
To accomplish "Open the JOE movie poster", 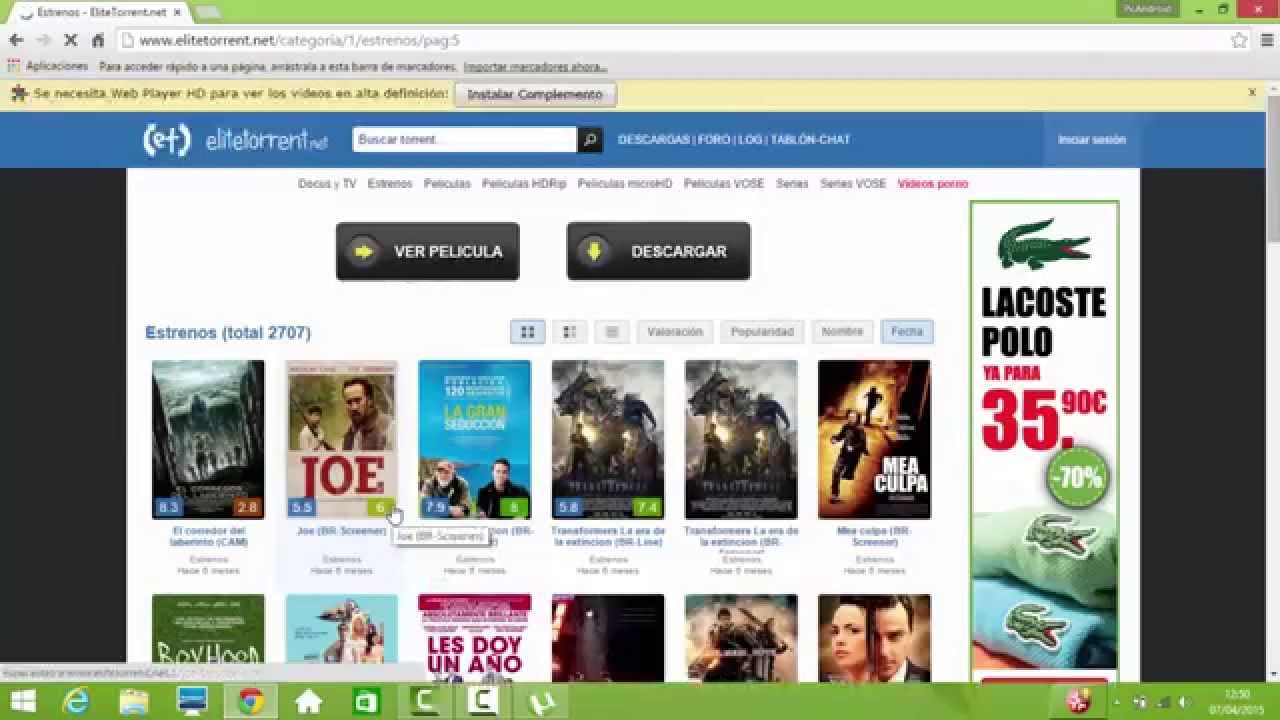I will (x=341, y=440).
